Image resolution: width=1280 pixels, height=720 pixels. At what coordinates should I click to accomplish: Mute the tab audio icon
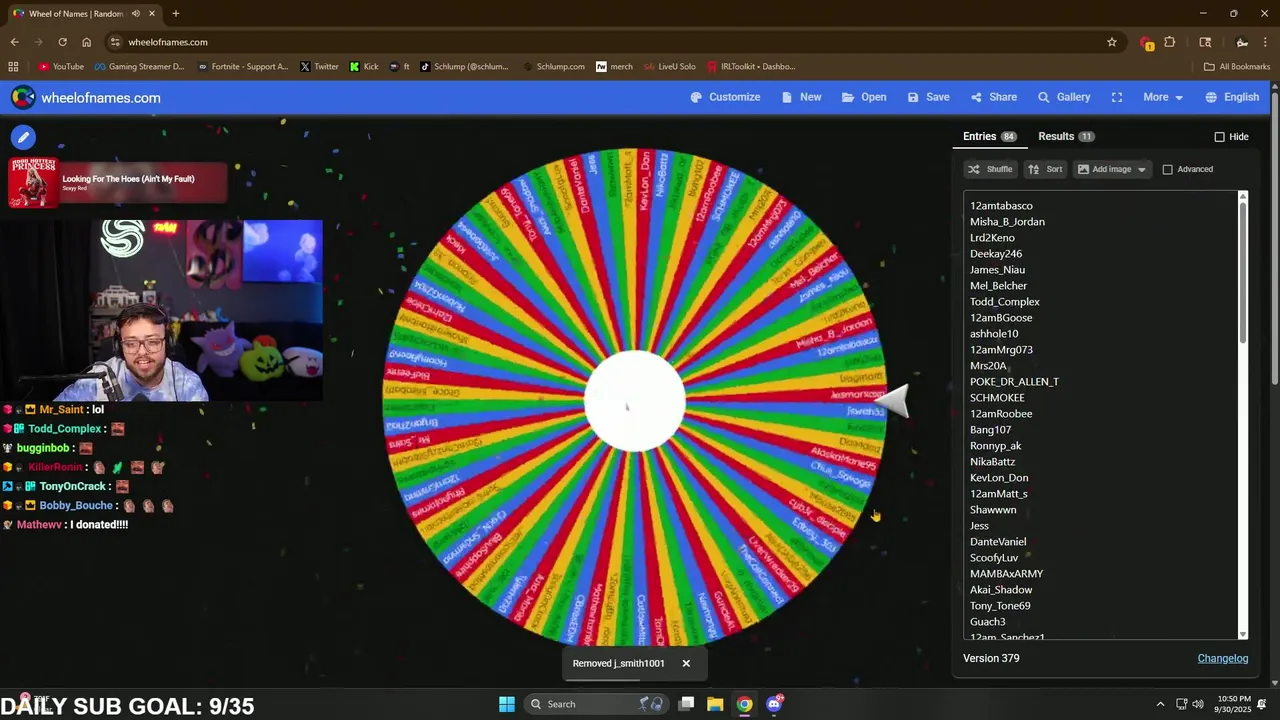point(135,13)
